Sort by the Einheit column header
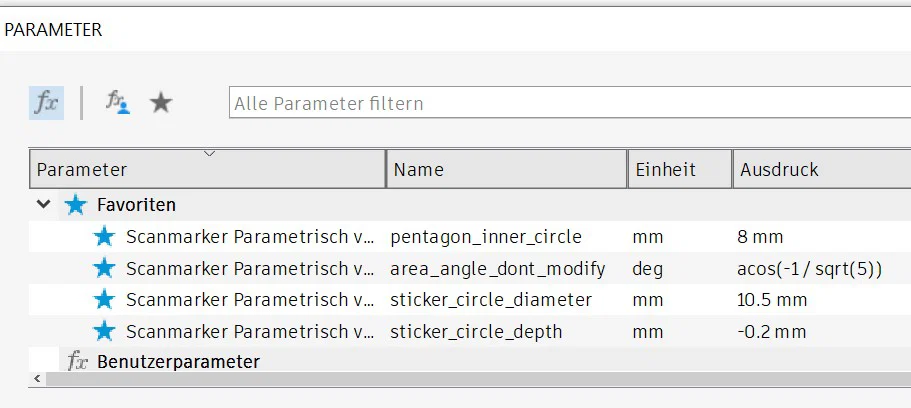 (678, 170)
